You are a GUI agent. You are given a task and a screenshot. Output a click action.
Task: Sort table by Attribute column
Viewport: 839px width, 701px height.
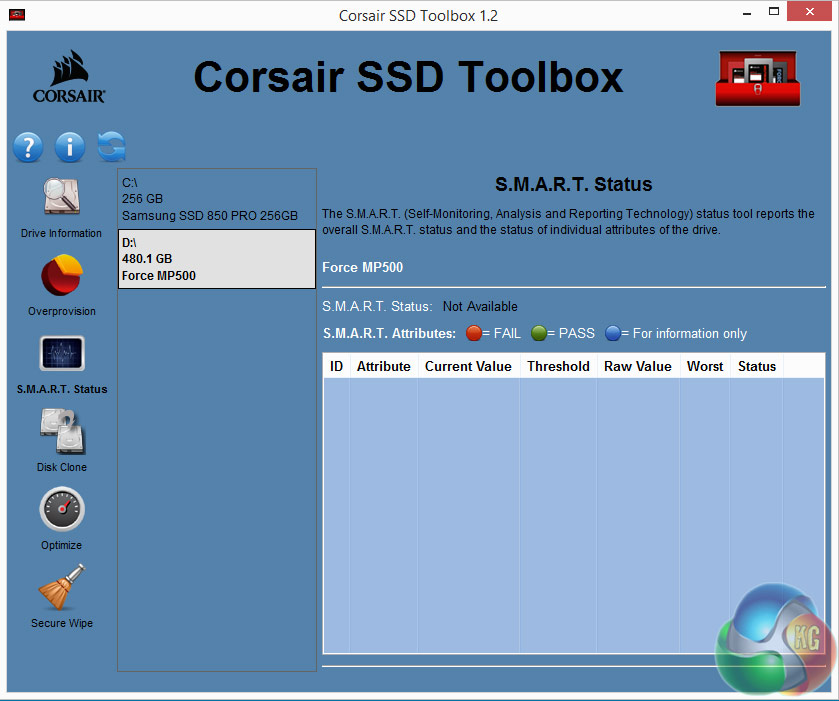pos(384,366)
